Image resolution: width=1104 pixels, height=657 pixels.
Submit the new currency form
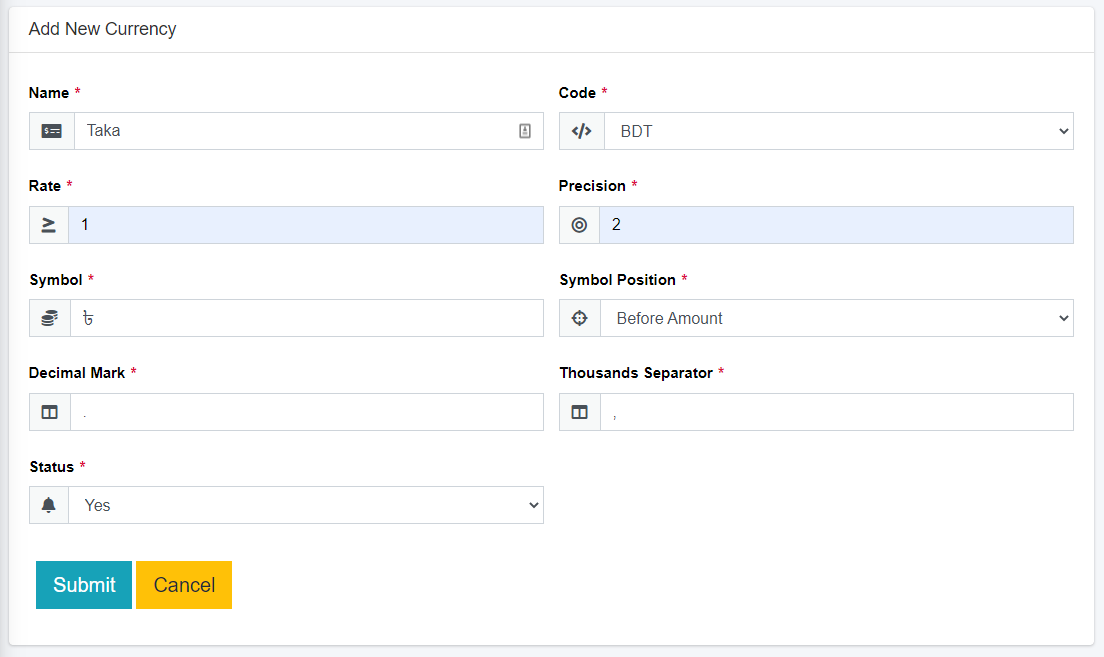[84, 585]
